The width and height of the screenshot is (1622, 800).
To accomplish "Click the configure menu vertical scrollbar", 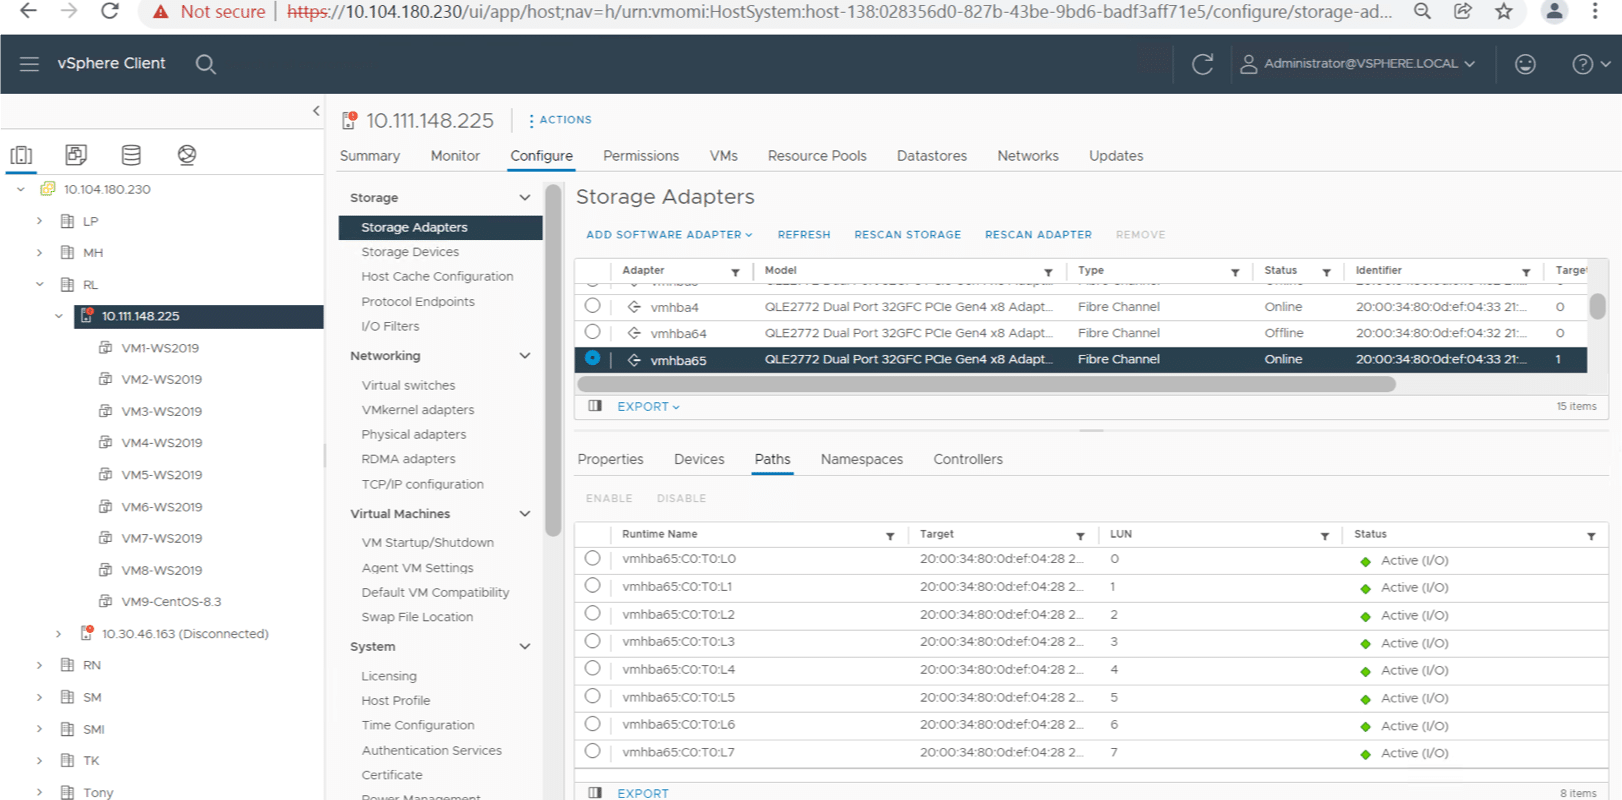I will (x=553, y=360).
